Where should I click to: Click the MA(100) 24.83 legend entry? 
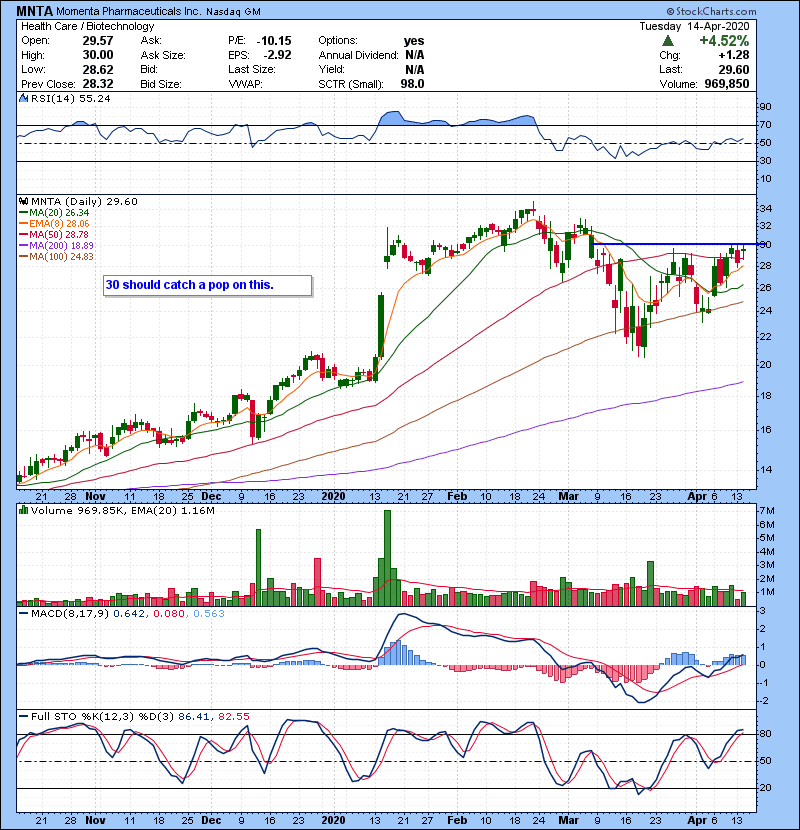pyautogui.click(x=56, y=257)
